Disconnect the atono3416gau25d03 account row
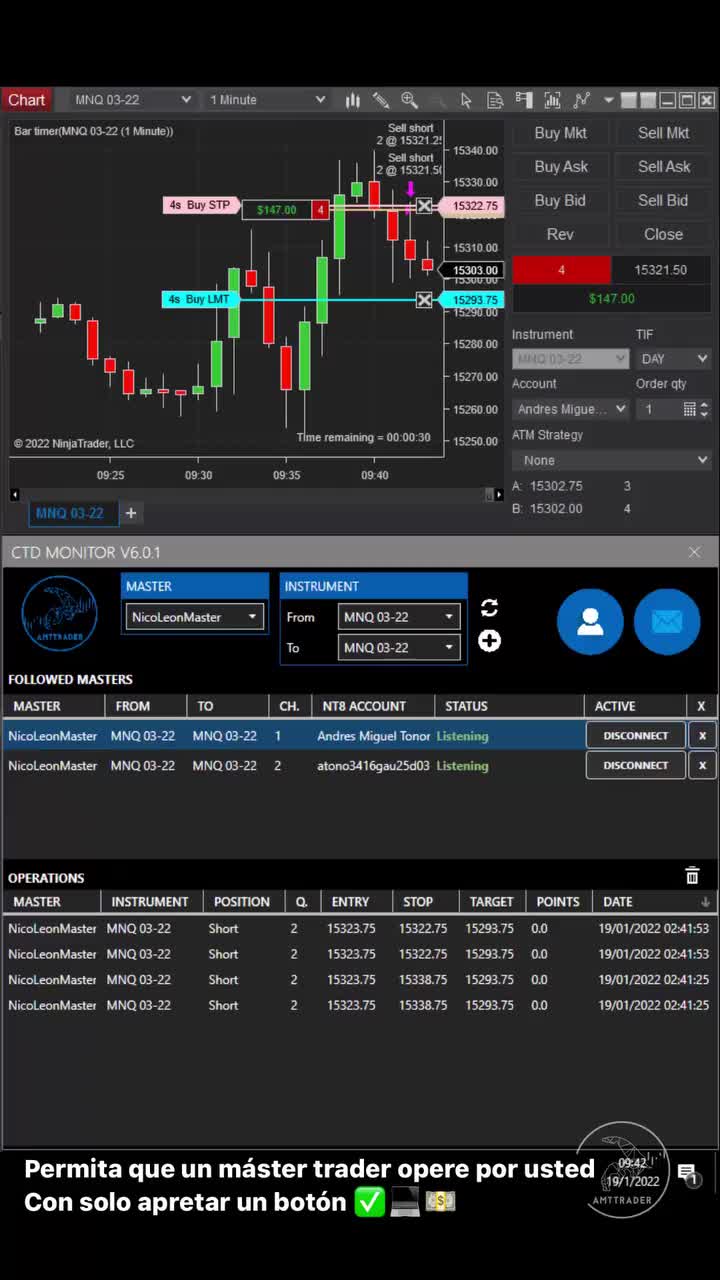 click(x=636, y=765)
